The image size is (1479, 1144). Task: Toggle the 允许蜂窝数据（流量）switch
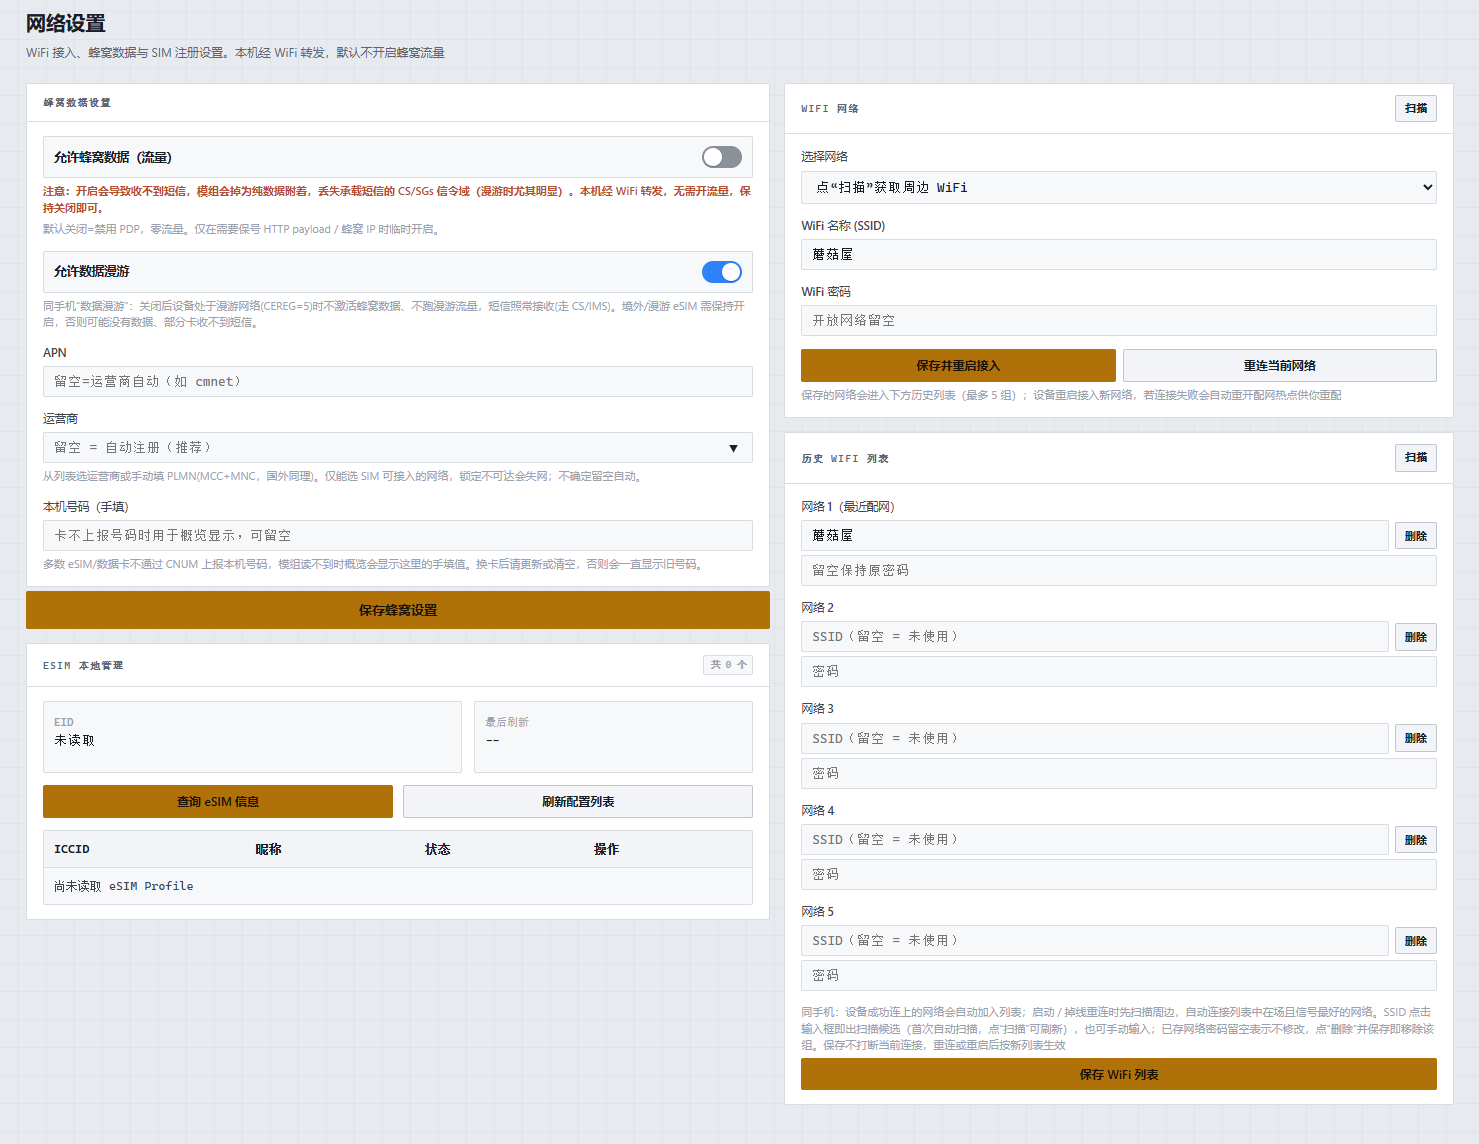(x=722, y=157)
